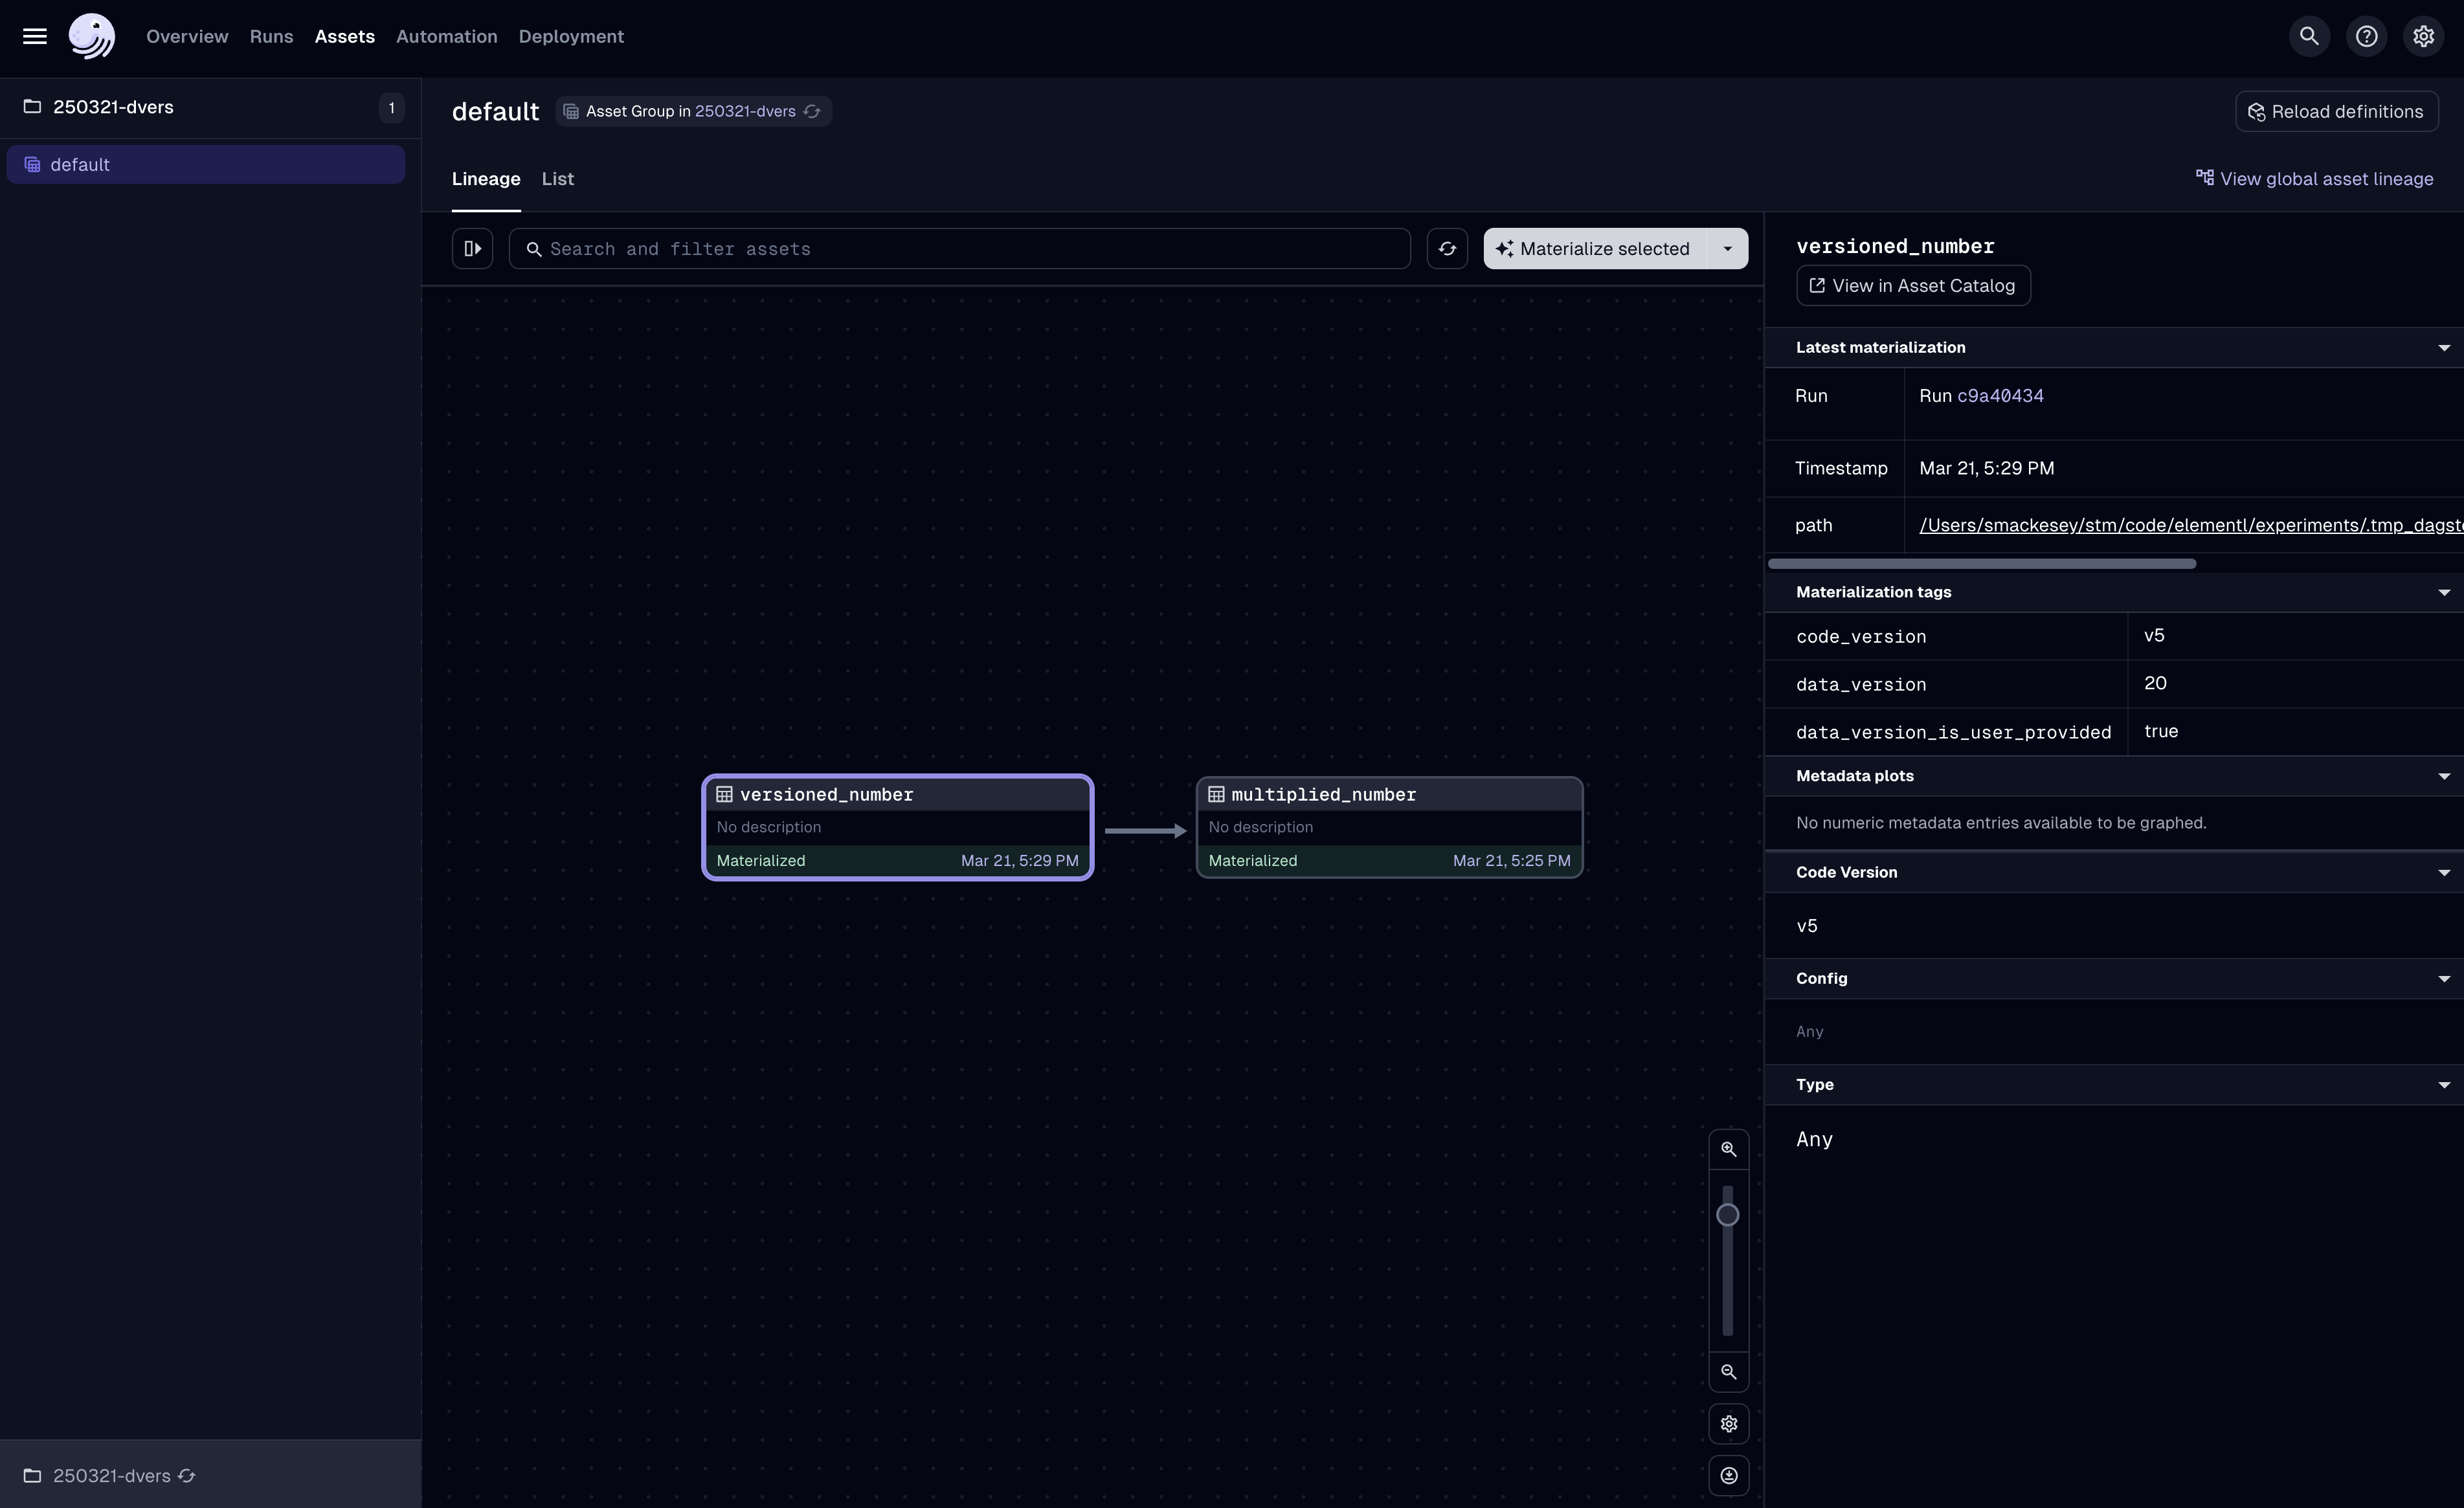Zoom out on the lineage graph
Screen dimensions: 2464x1508
[1729, 1372]
